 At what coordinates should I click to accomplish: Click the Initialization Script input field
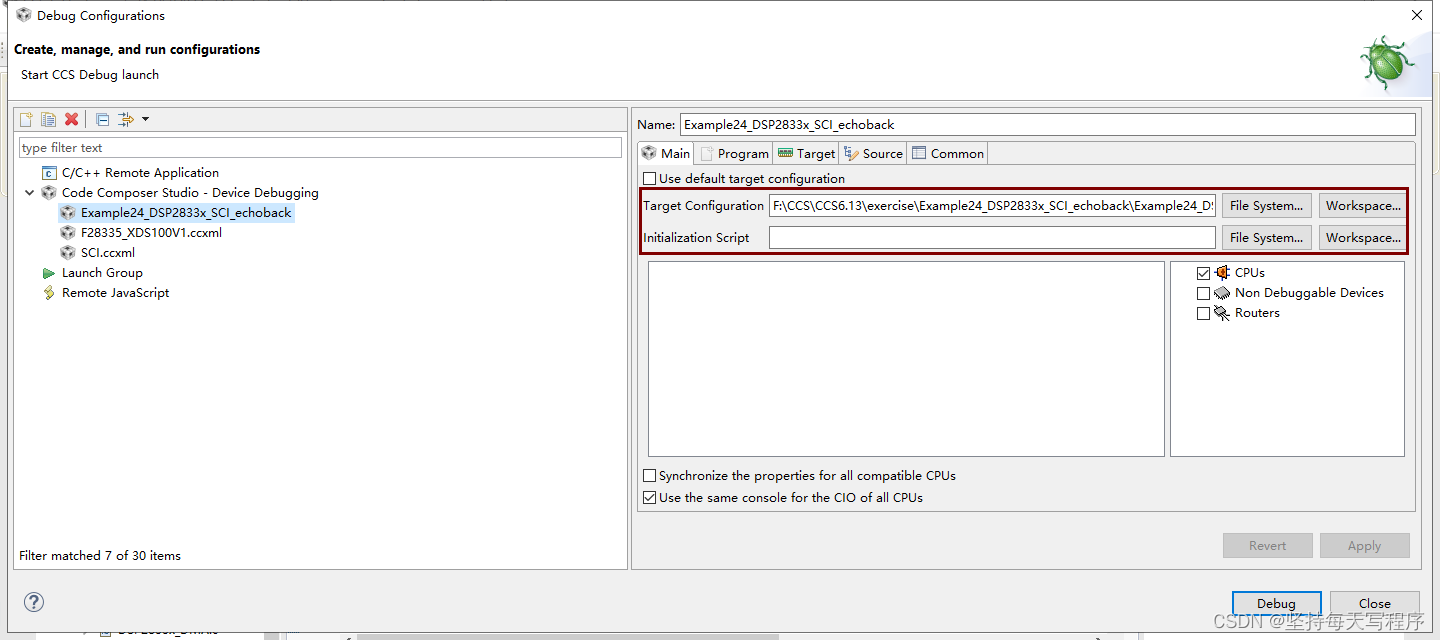click(x=992, y=238)
